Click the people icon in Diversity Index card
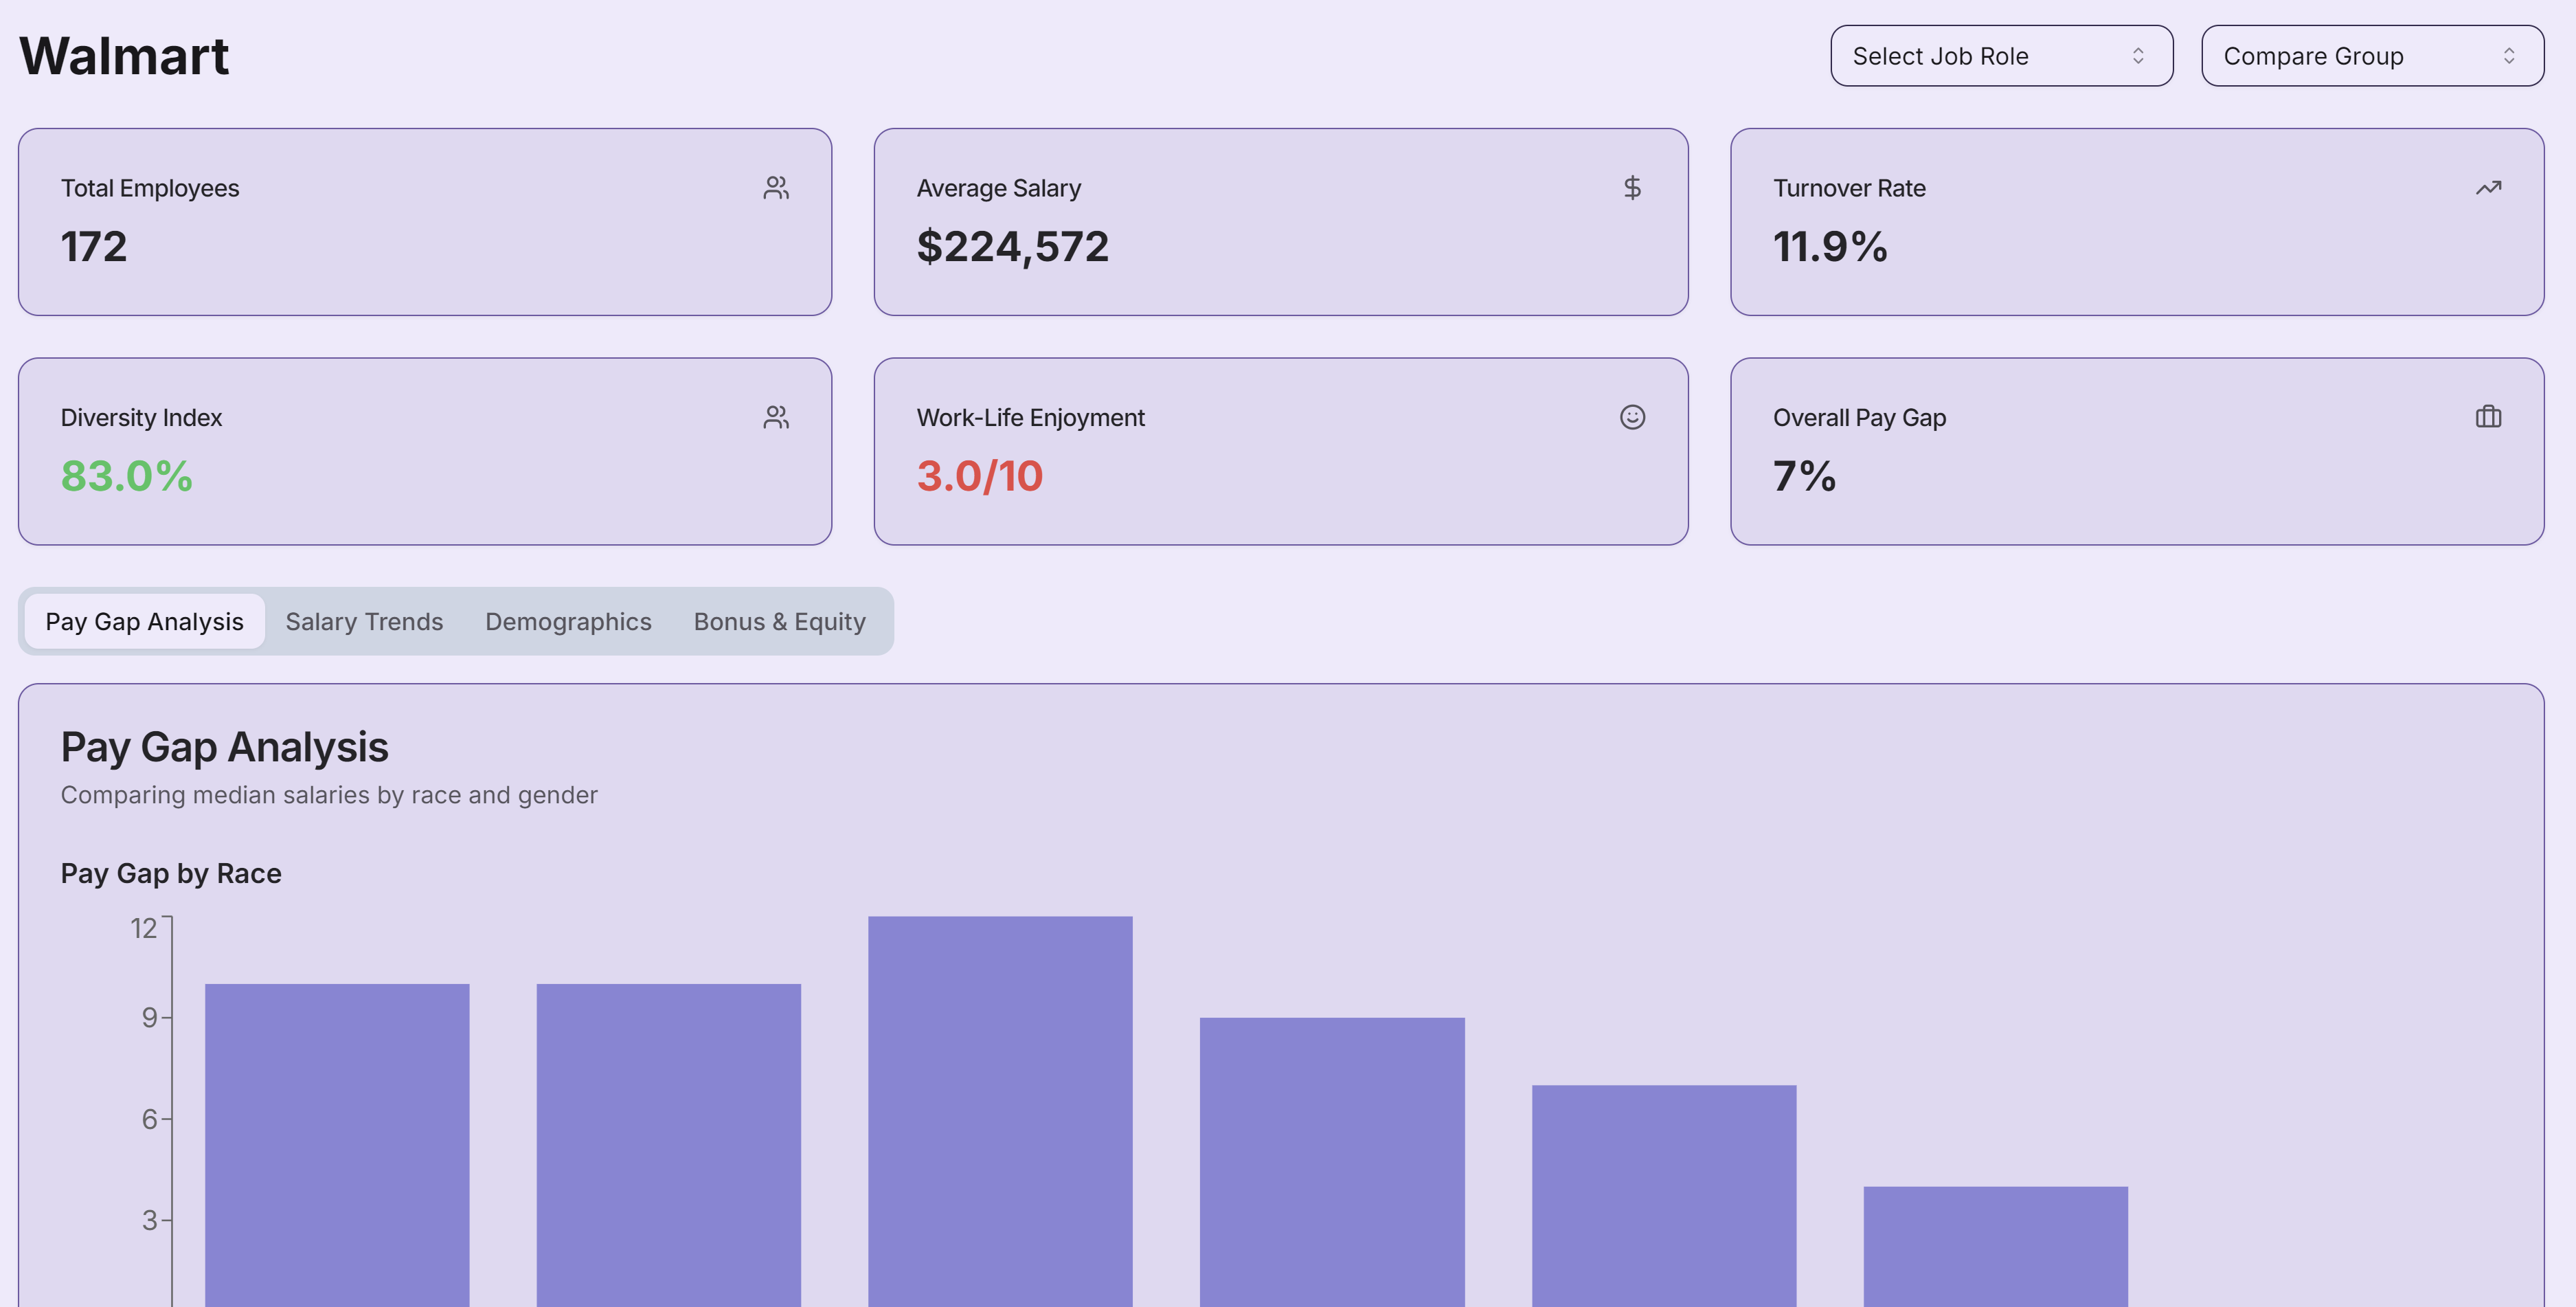 coord(776,417)
